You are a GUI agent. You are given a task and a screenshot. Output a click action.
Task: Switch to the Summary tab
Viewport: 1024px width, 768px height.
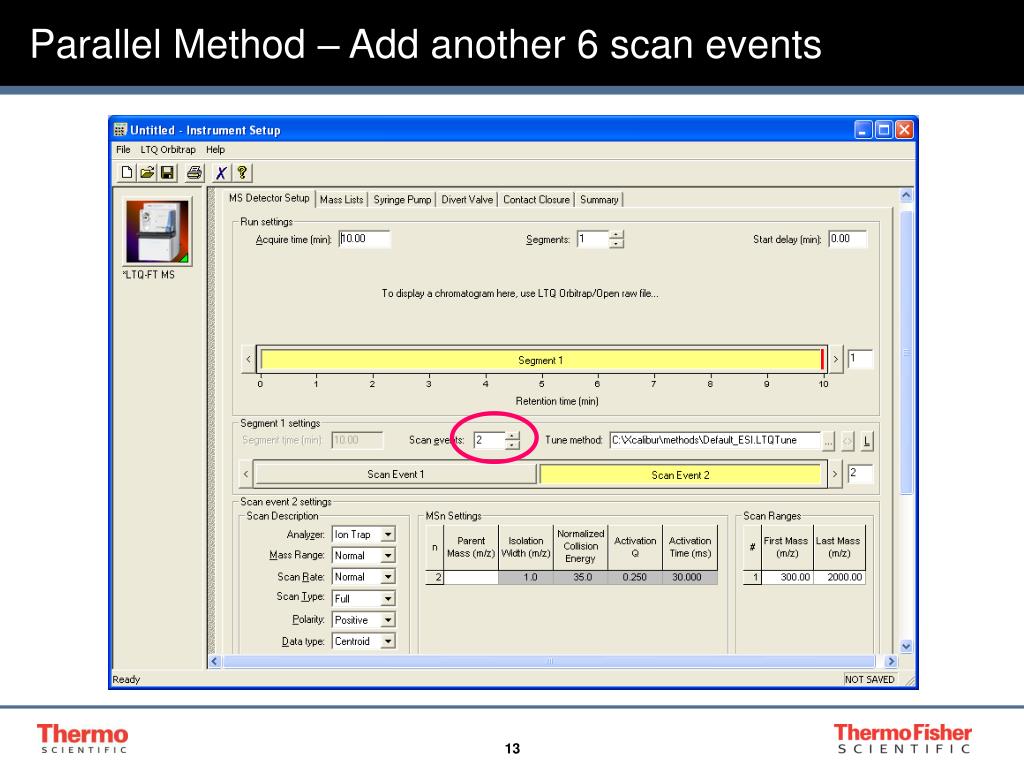pyautogui.click(x=599, y=200)
